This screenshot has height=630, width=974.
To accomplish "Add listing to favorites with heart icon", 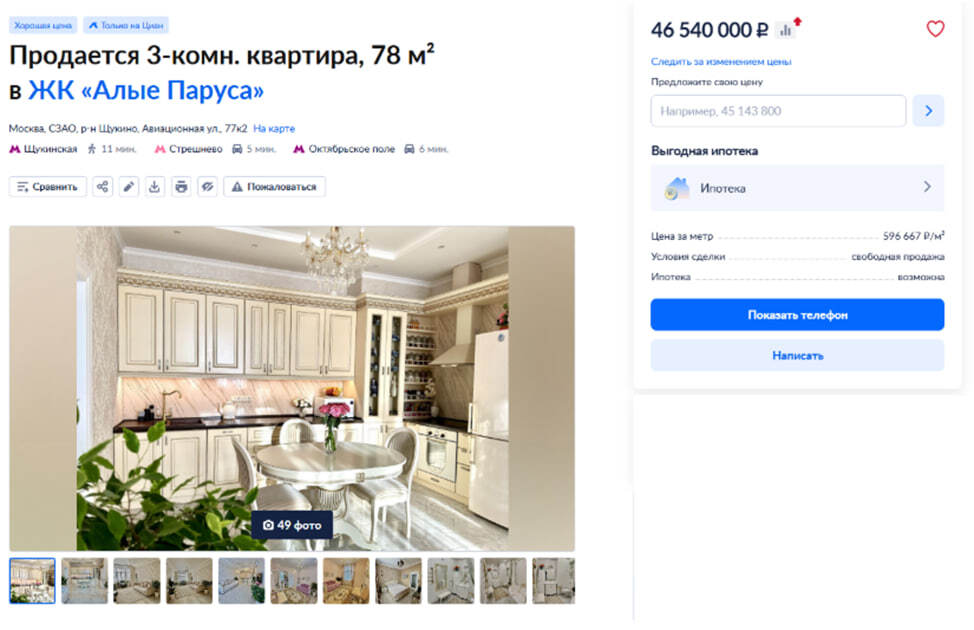I will coord(935,29).
